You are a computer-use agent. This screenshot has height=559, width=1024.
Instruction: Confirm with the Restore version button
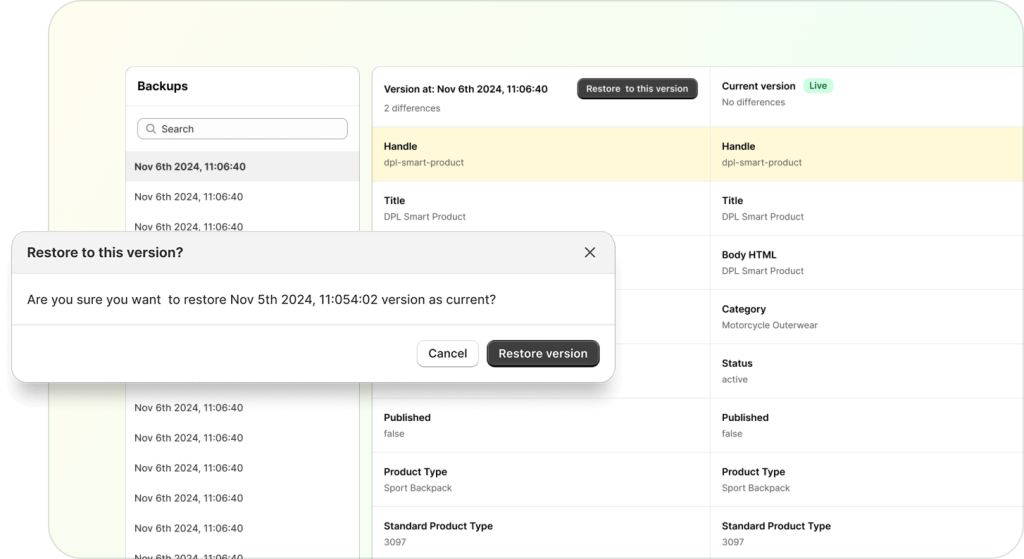[543, 353]
